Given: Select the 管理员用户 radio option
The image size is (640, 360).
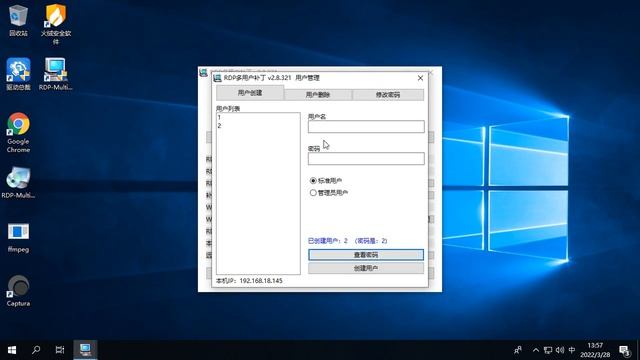Looking at the screenshot, I should 329,193.
